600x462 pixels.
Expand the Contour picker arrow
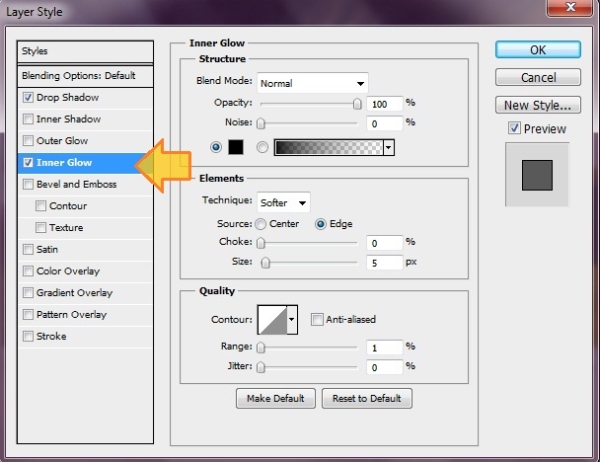click(292, 320)
